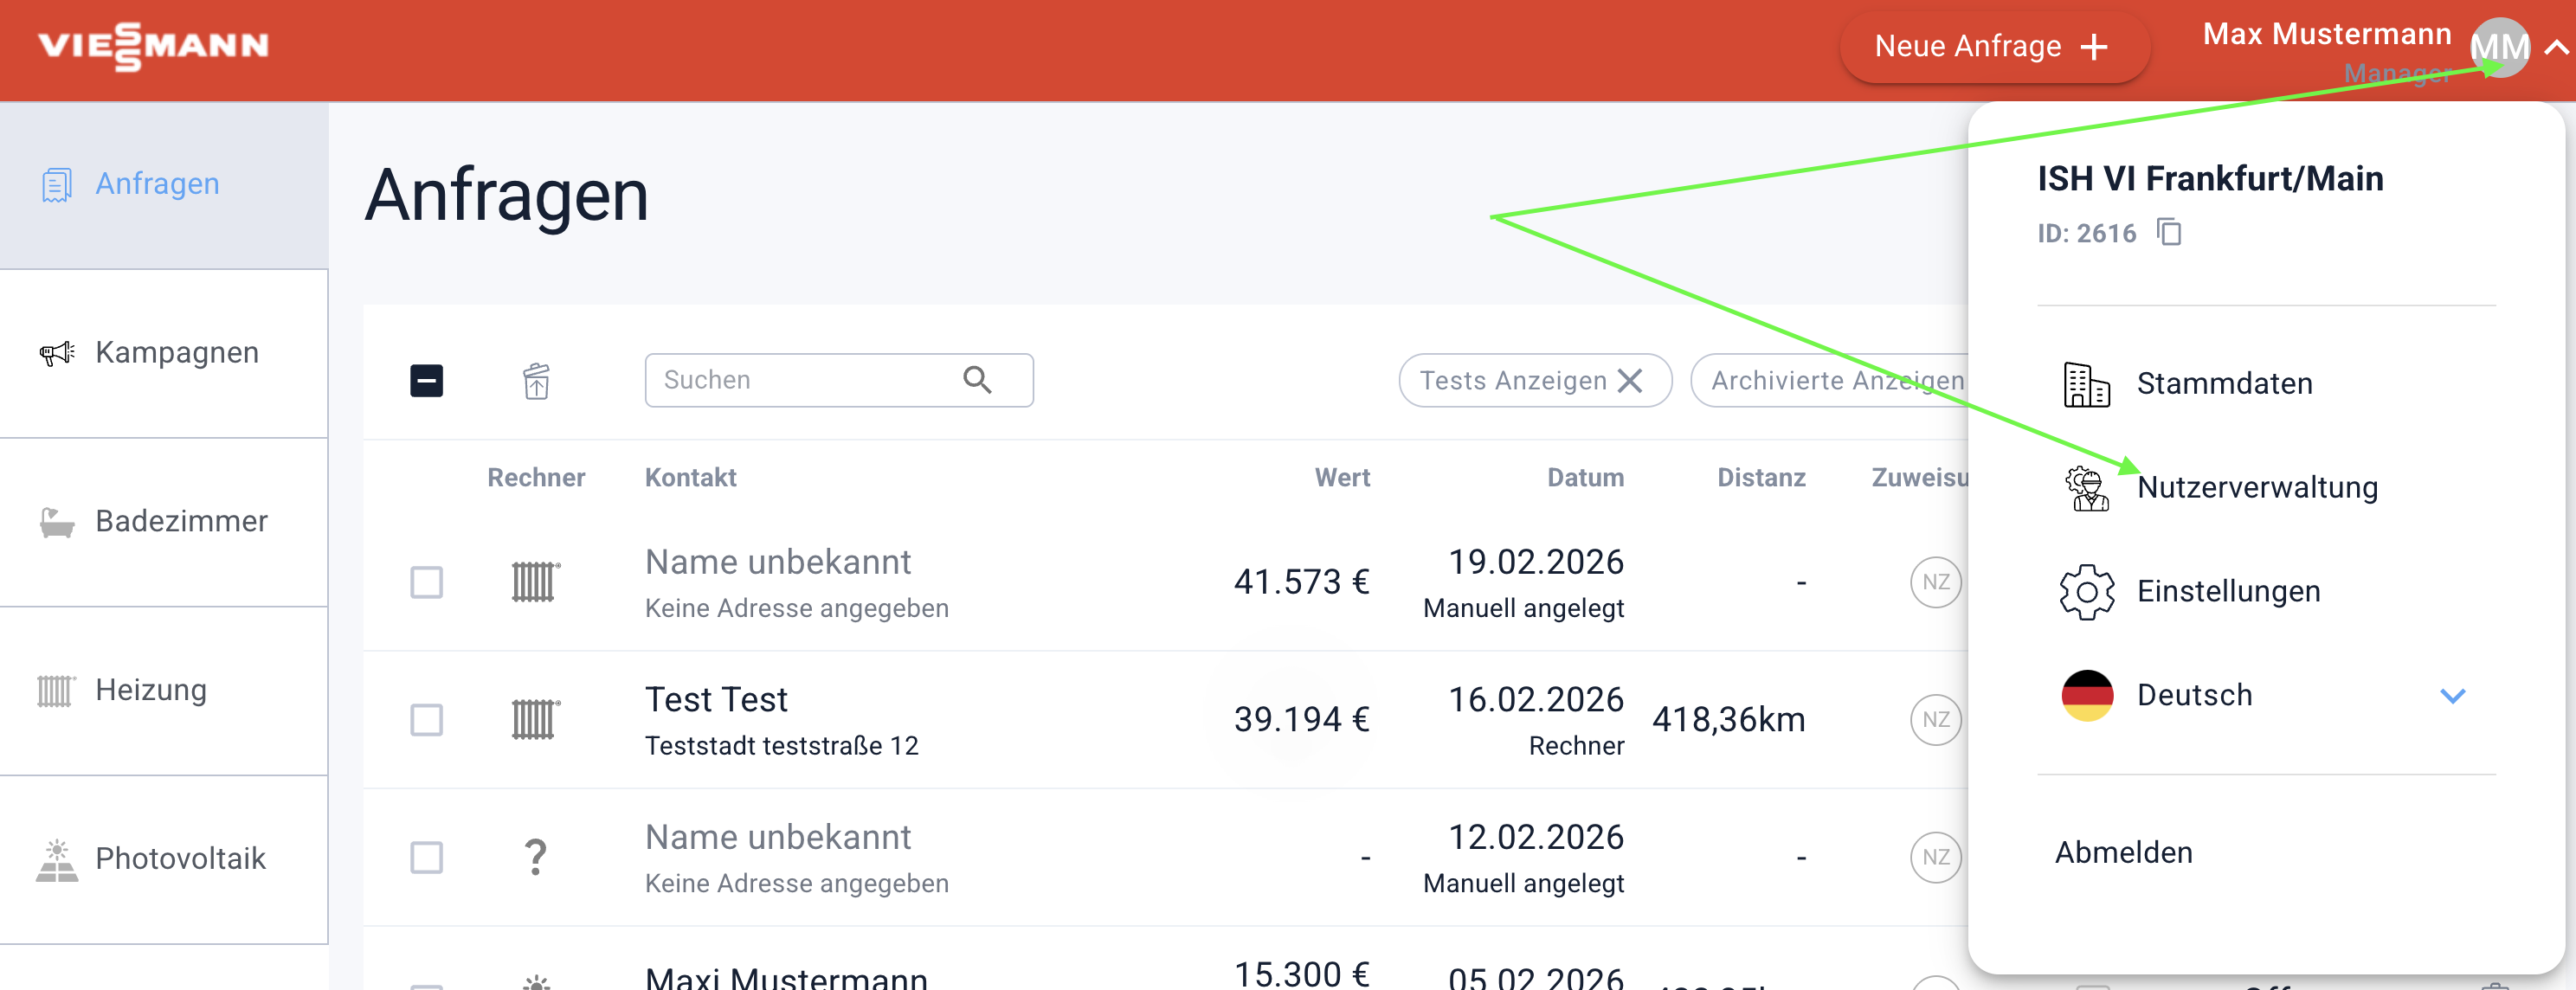Click the radiator icon in the 41.573 € row
The image size is (2576, 990).
coord(535,582)
